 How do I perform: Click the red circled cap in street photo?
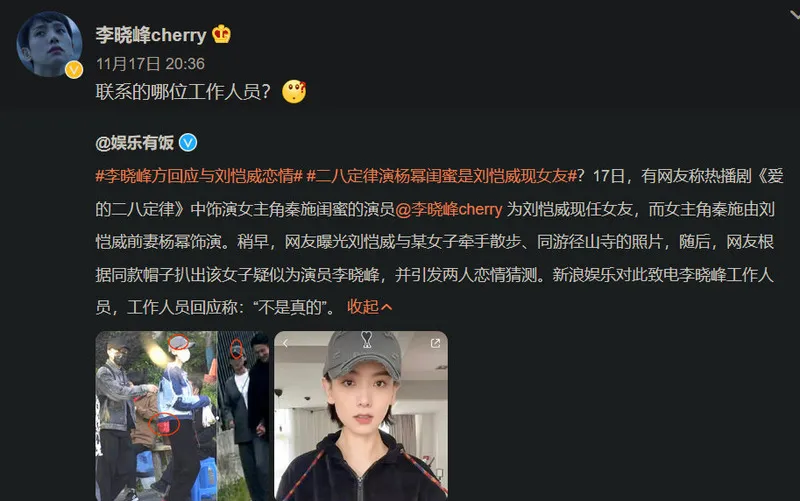coord(179,342)
